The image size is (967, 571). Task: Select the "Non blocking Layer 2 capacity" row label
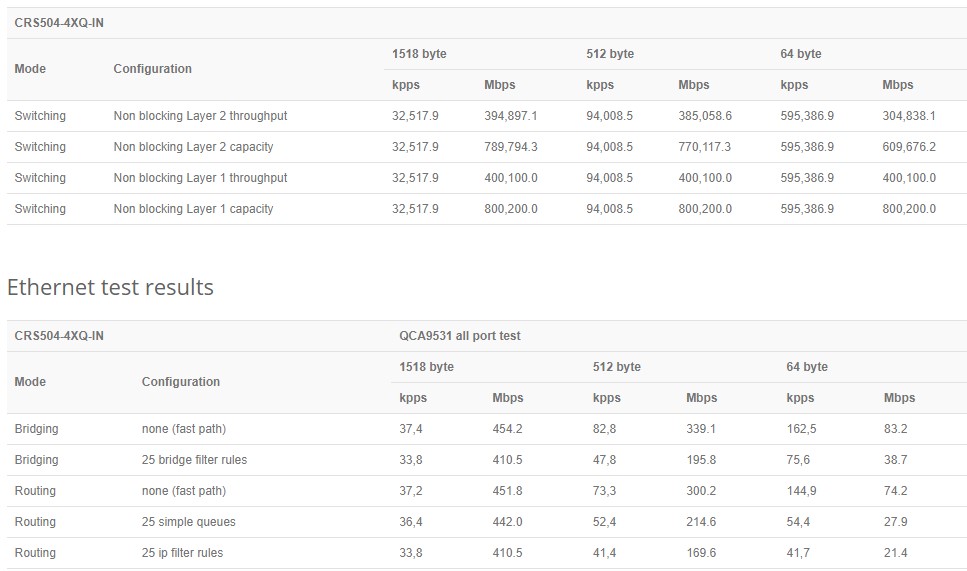193,147
